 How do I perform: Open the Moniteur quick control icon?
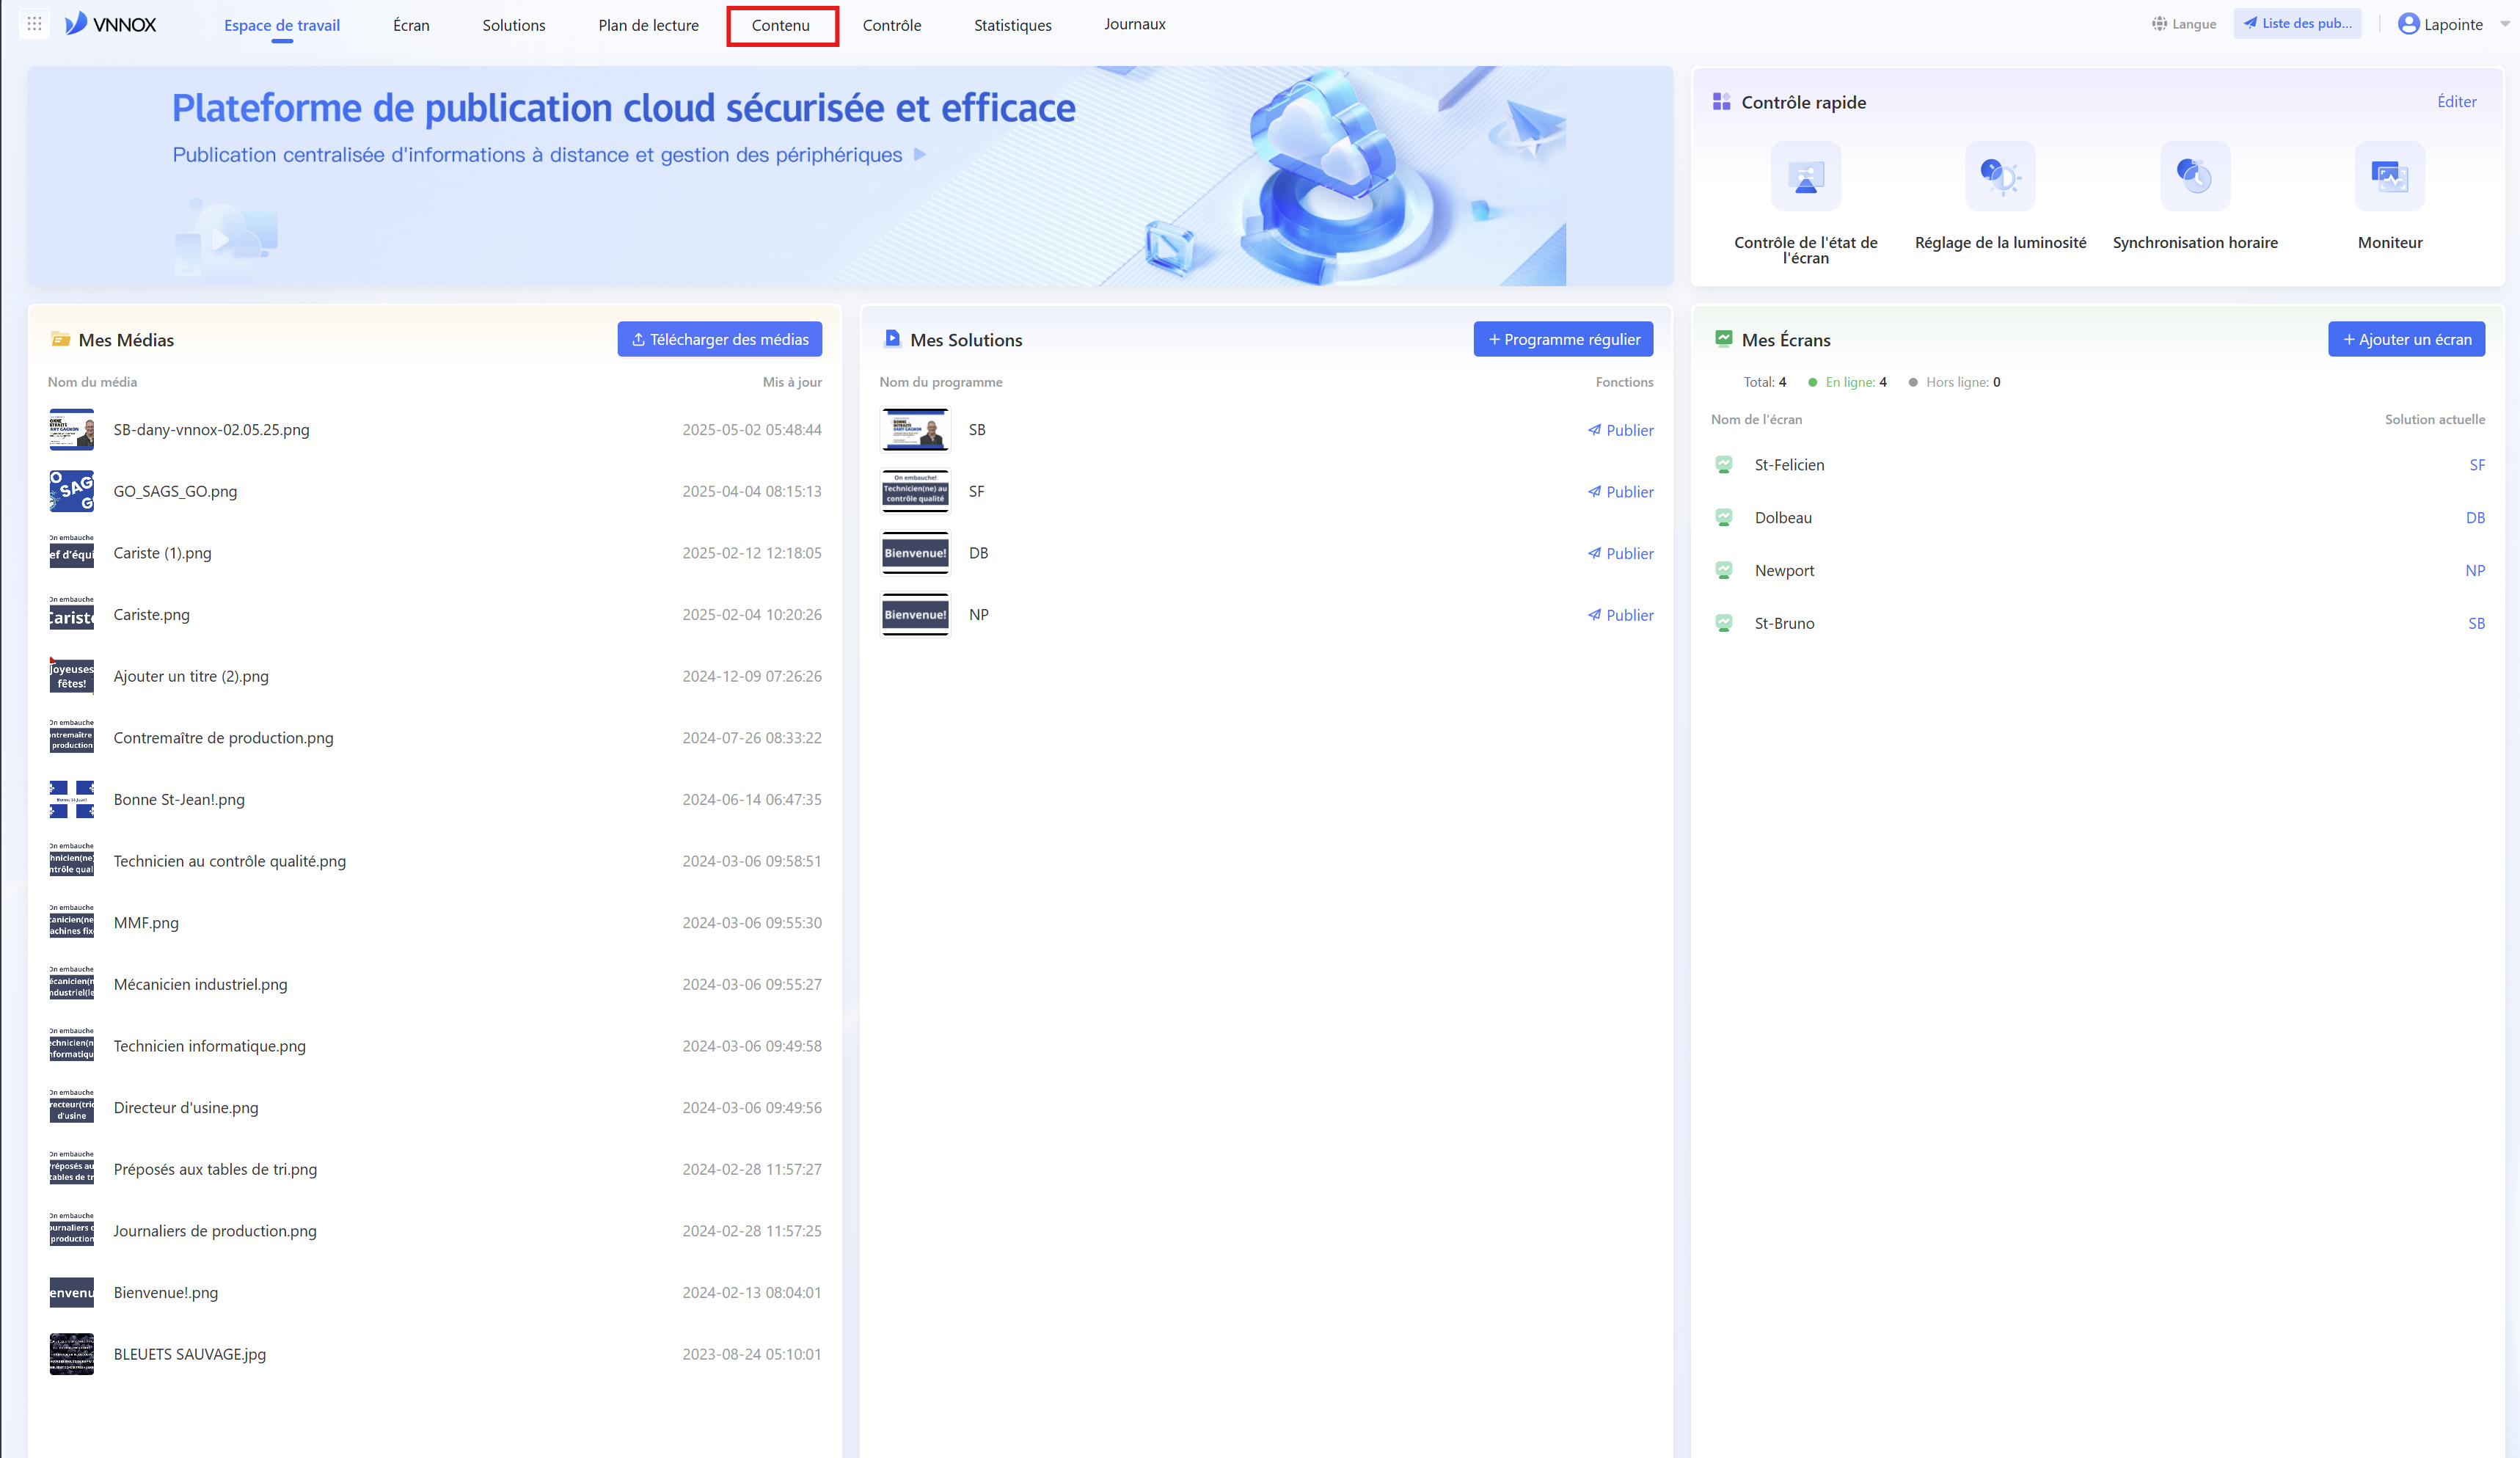click(x=2390, y=177)
